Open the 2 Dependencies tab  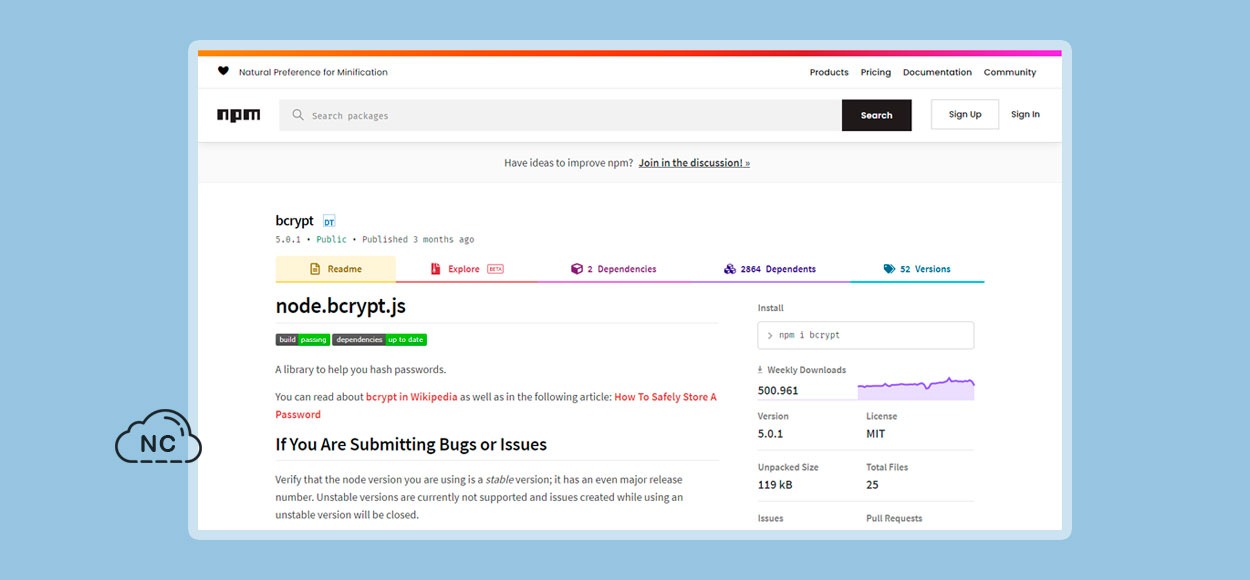pyautogui.click(x=614, y=269)
